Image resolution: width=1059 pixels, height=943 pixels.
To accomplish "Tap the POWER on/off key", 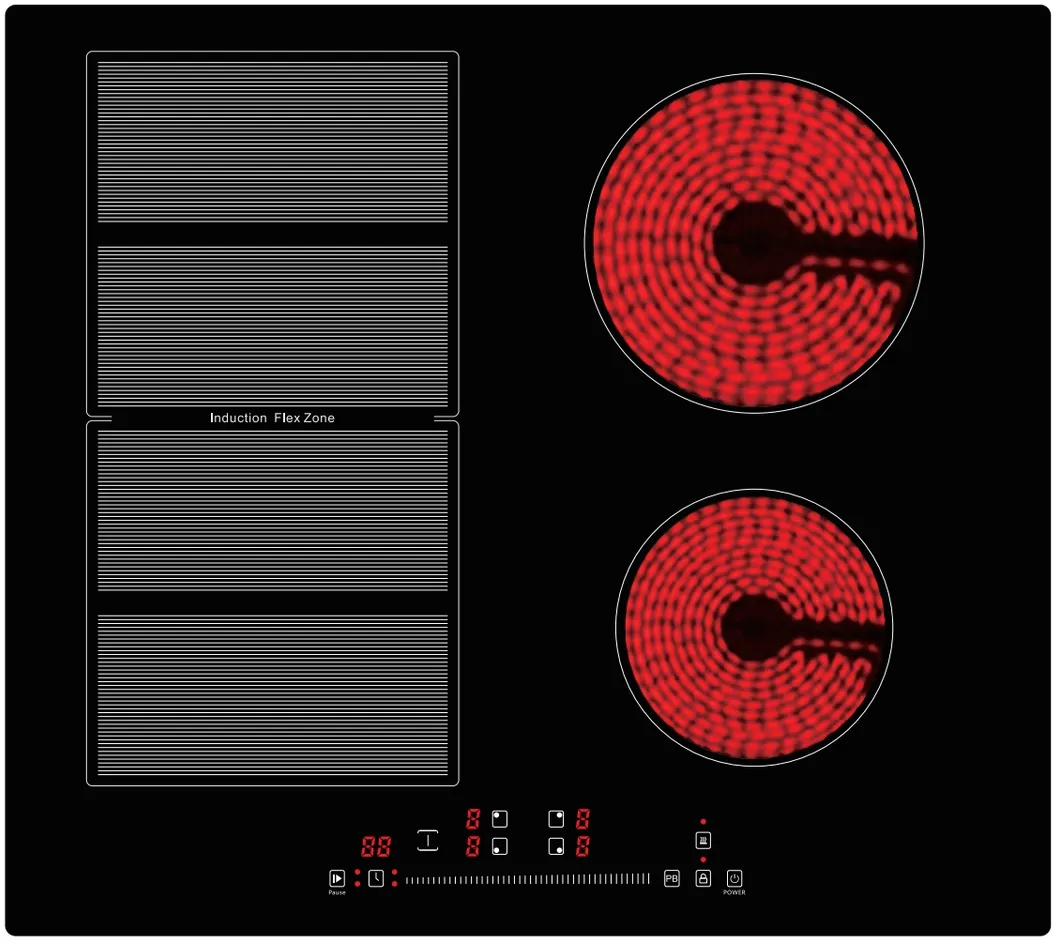I will point(734,878).
